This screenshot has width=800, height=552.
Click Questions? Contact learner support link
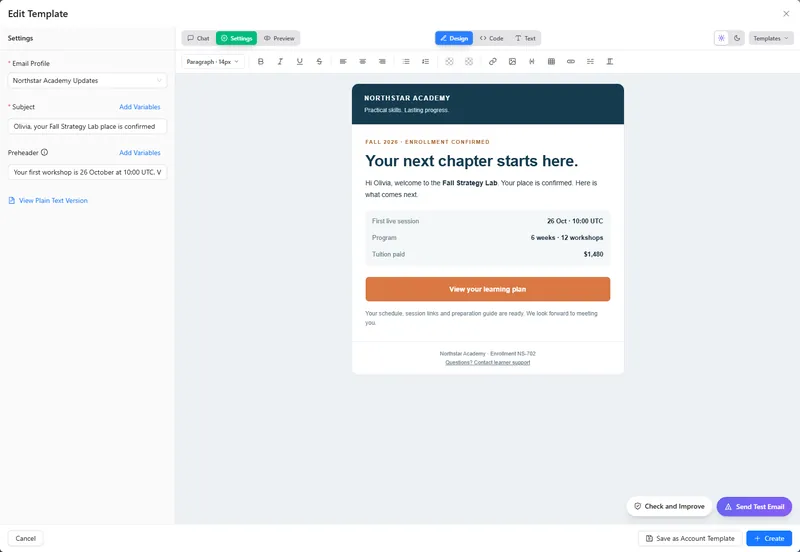click(x=488, y=363)
